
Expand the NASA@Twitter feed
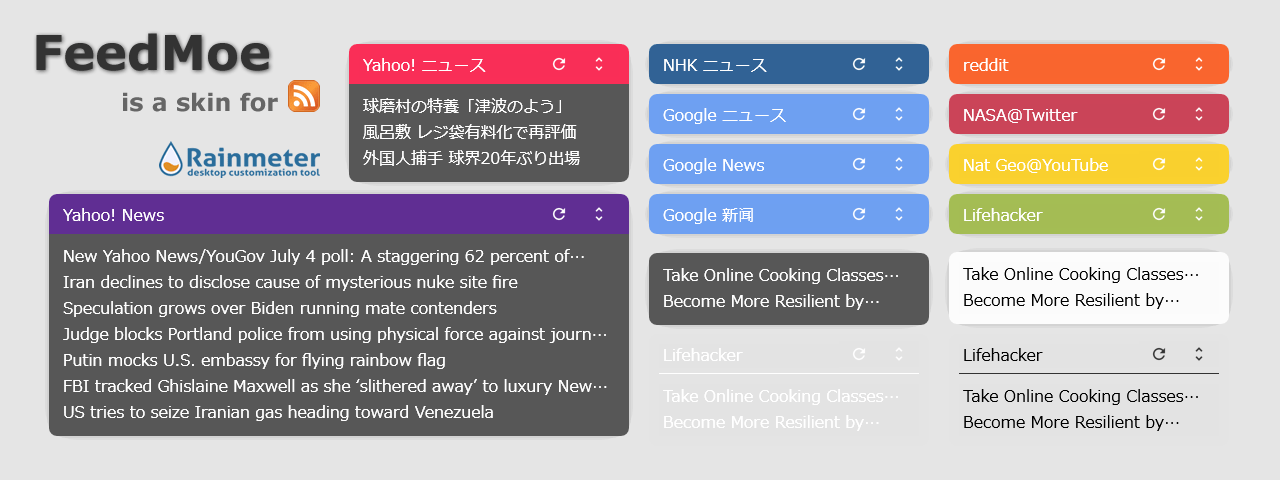(x=1199, y=114)
